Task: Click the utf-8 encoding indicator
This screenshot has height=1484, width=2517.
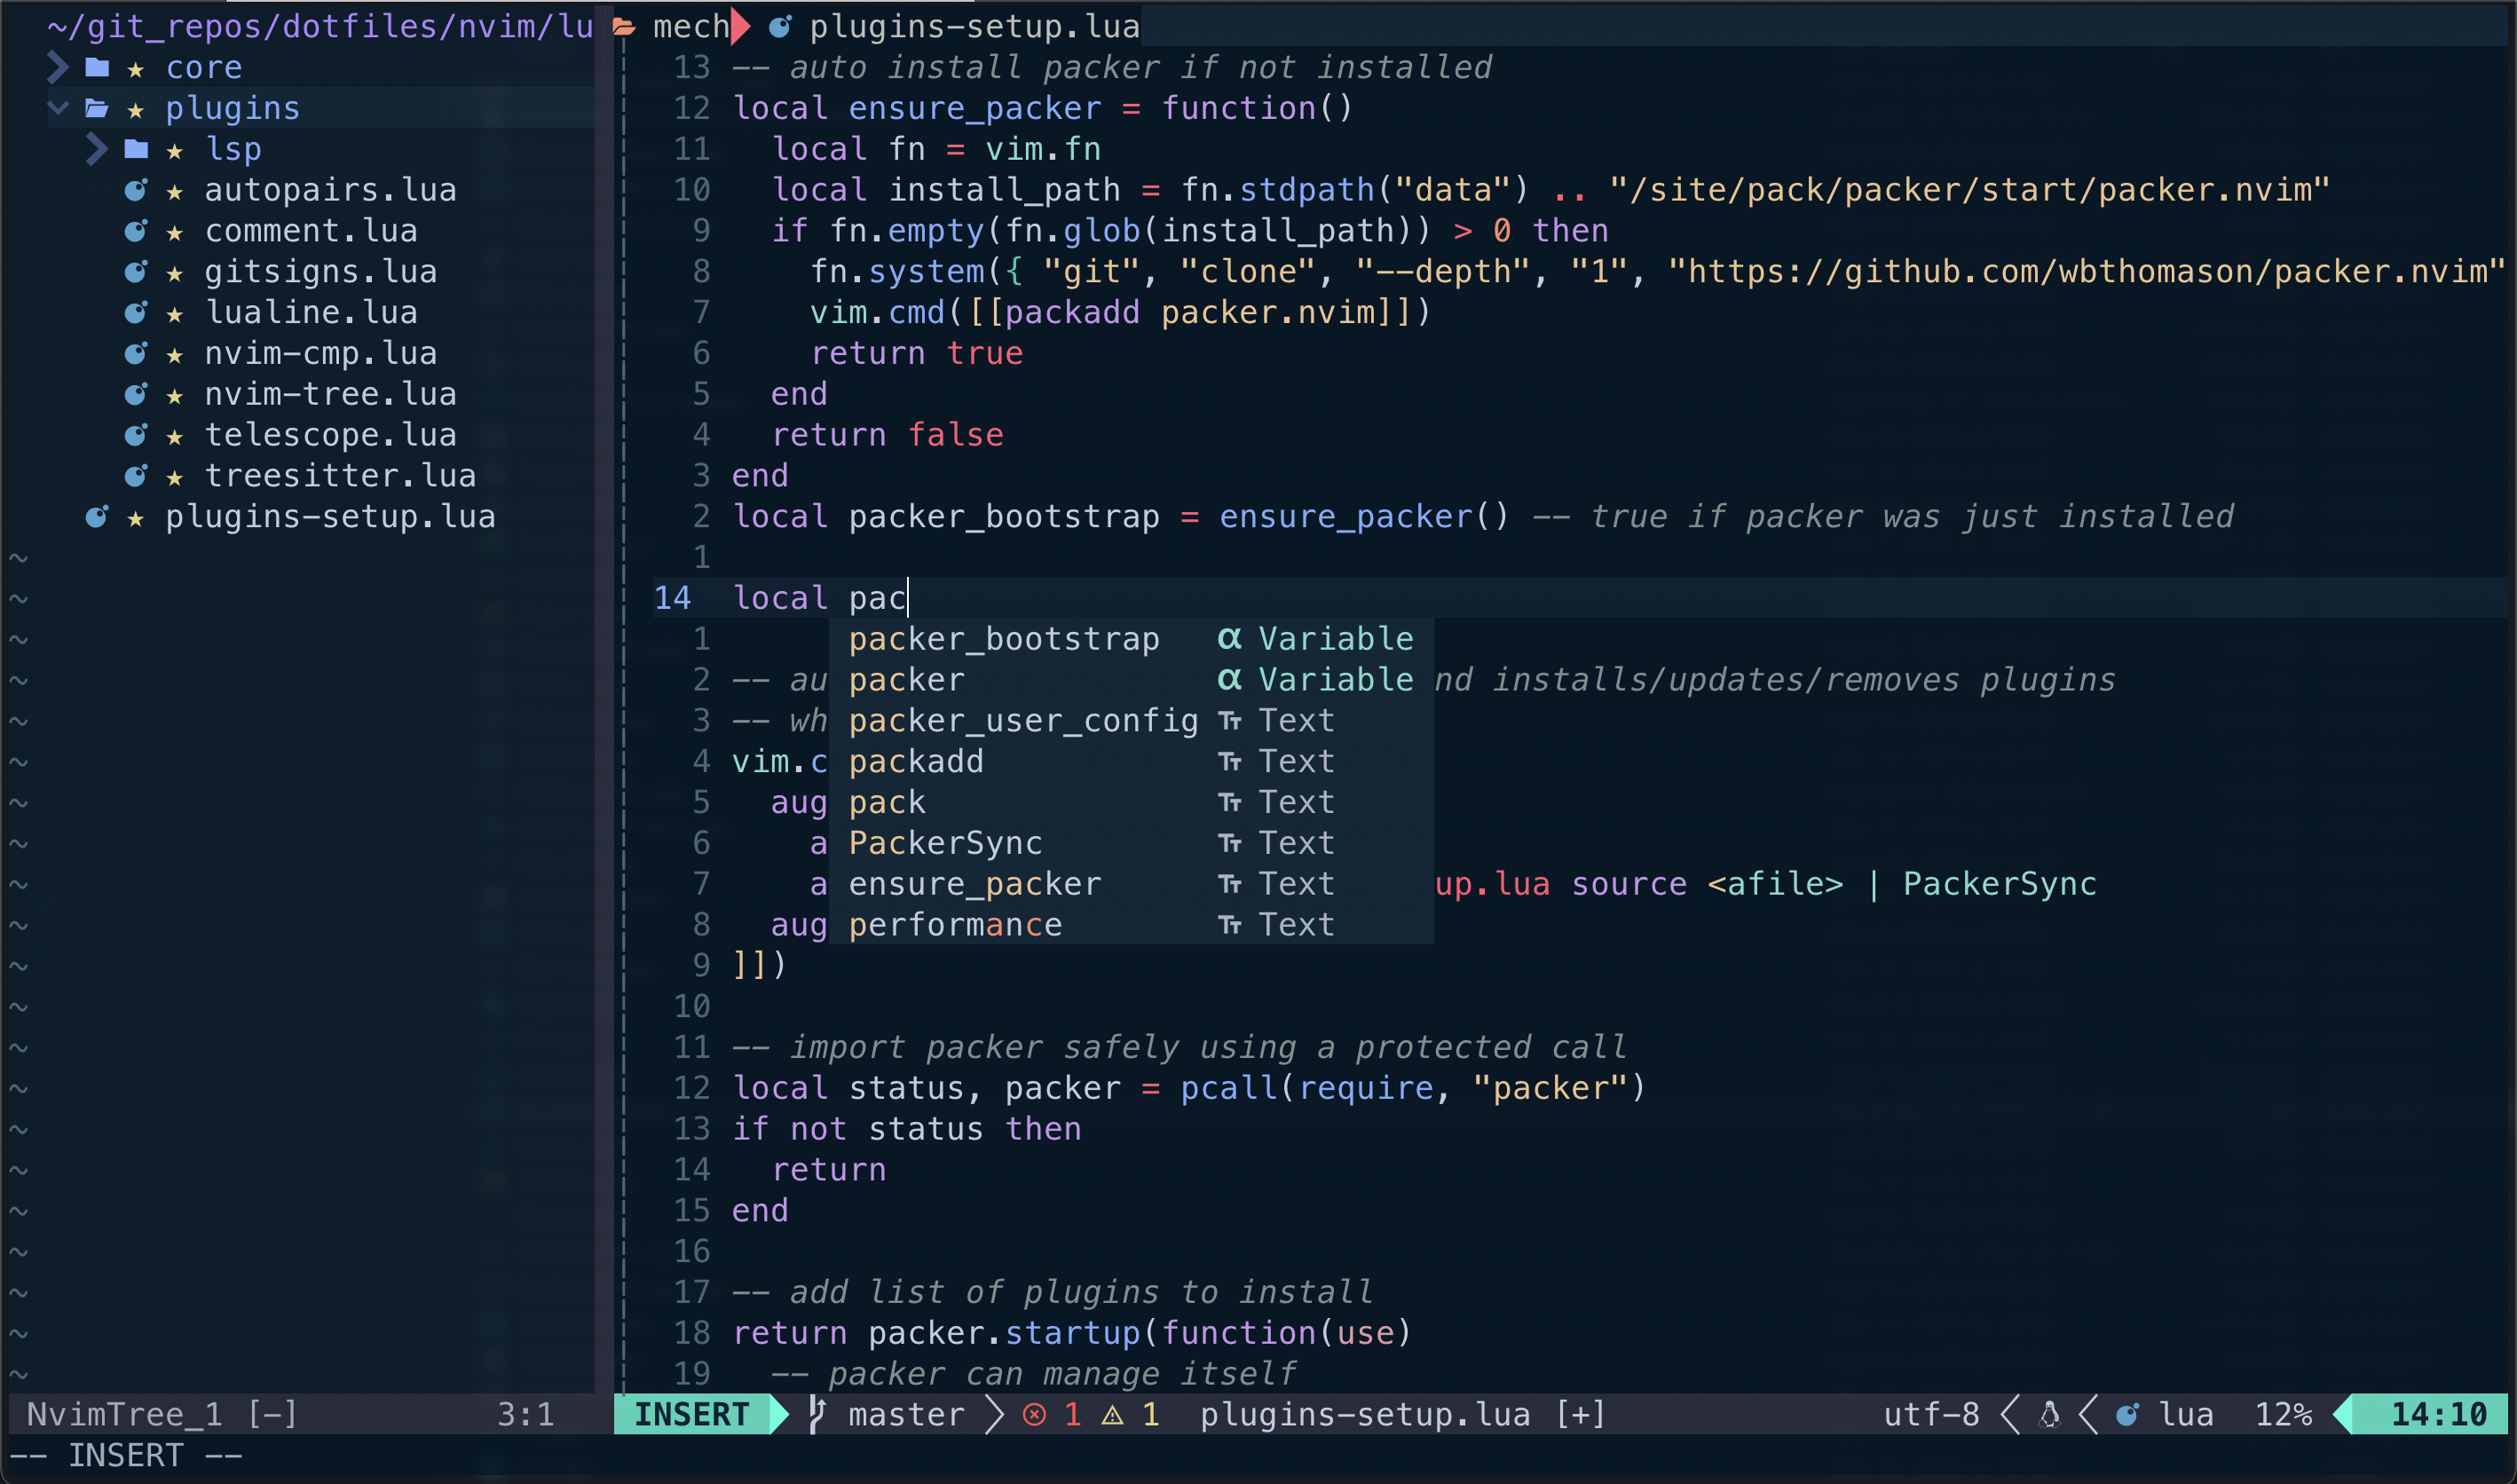Action: [x=1932, y=1414]
